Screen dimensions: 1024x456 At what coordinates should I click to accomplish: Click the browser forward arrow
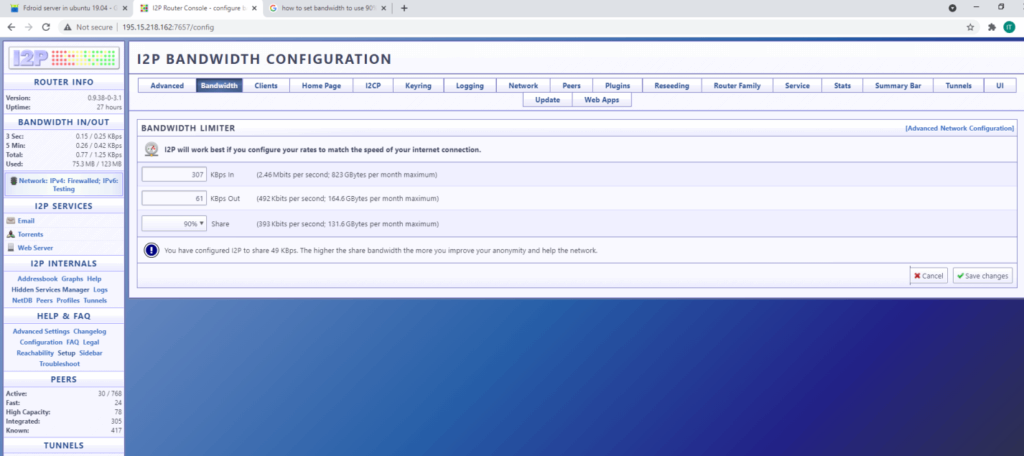28,27
